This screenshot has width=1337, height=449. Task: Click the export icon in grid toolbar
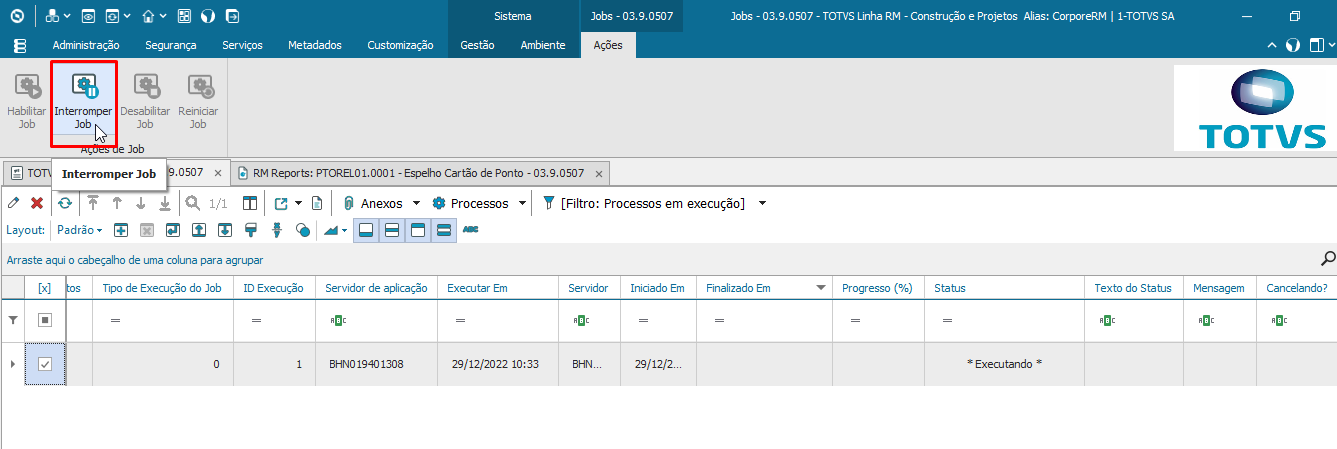pyautogui.click(x=281, y=203)
